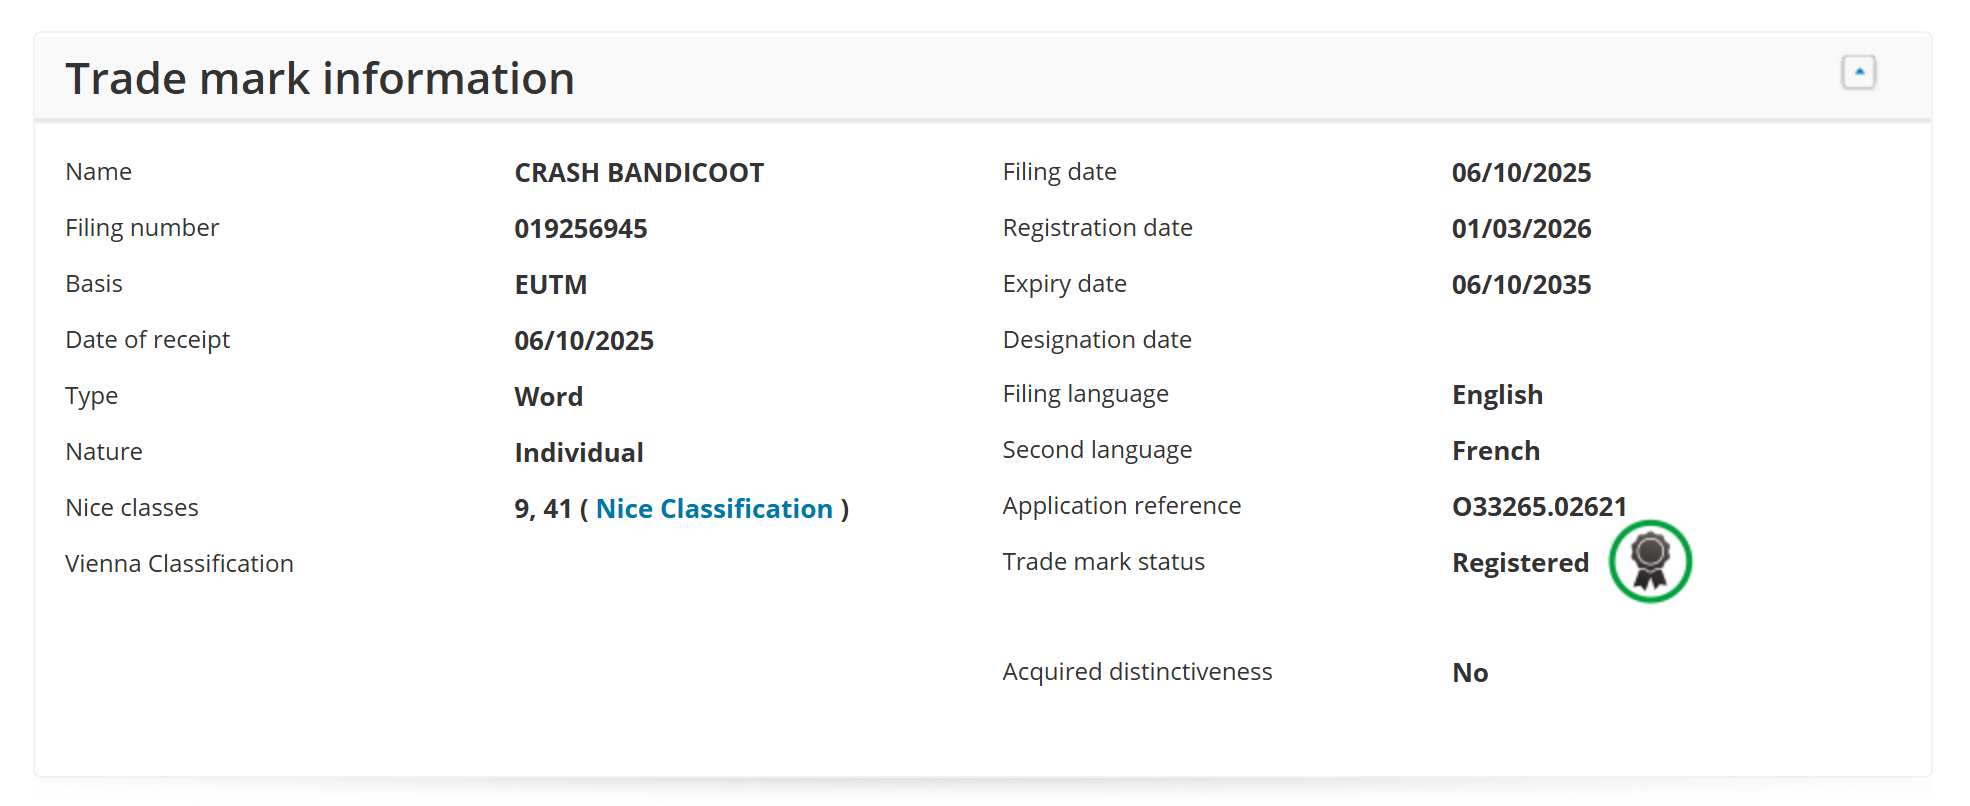This screenshot has width=1970, height=806.
Task: Click the Acquired distinctiveness label
Action: [x=1137, y=672]
